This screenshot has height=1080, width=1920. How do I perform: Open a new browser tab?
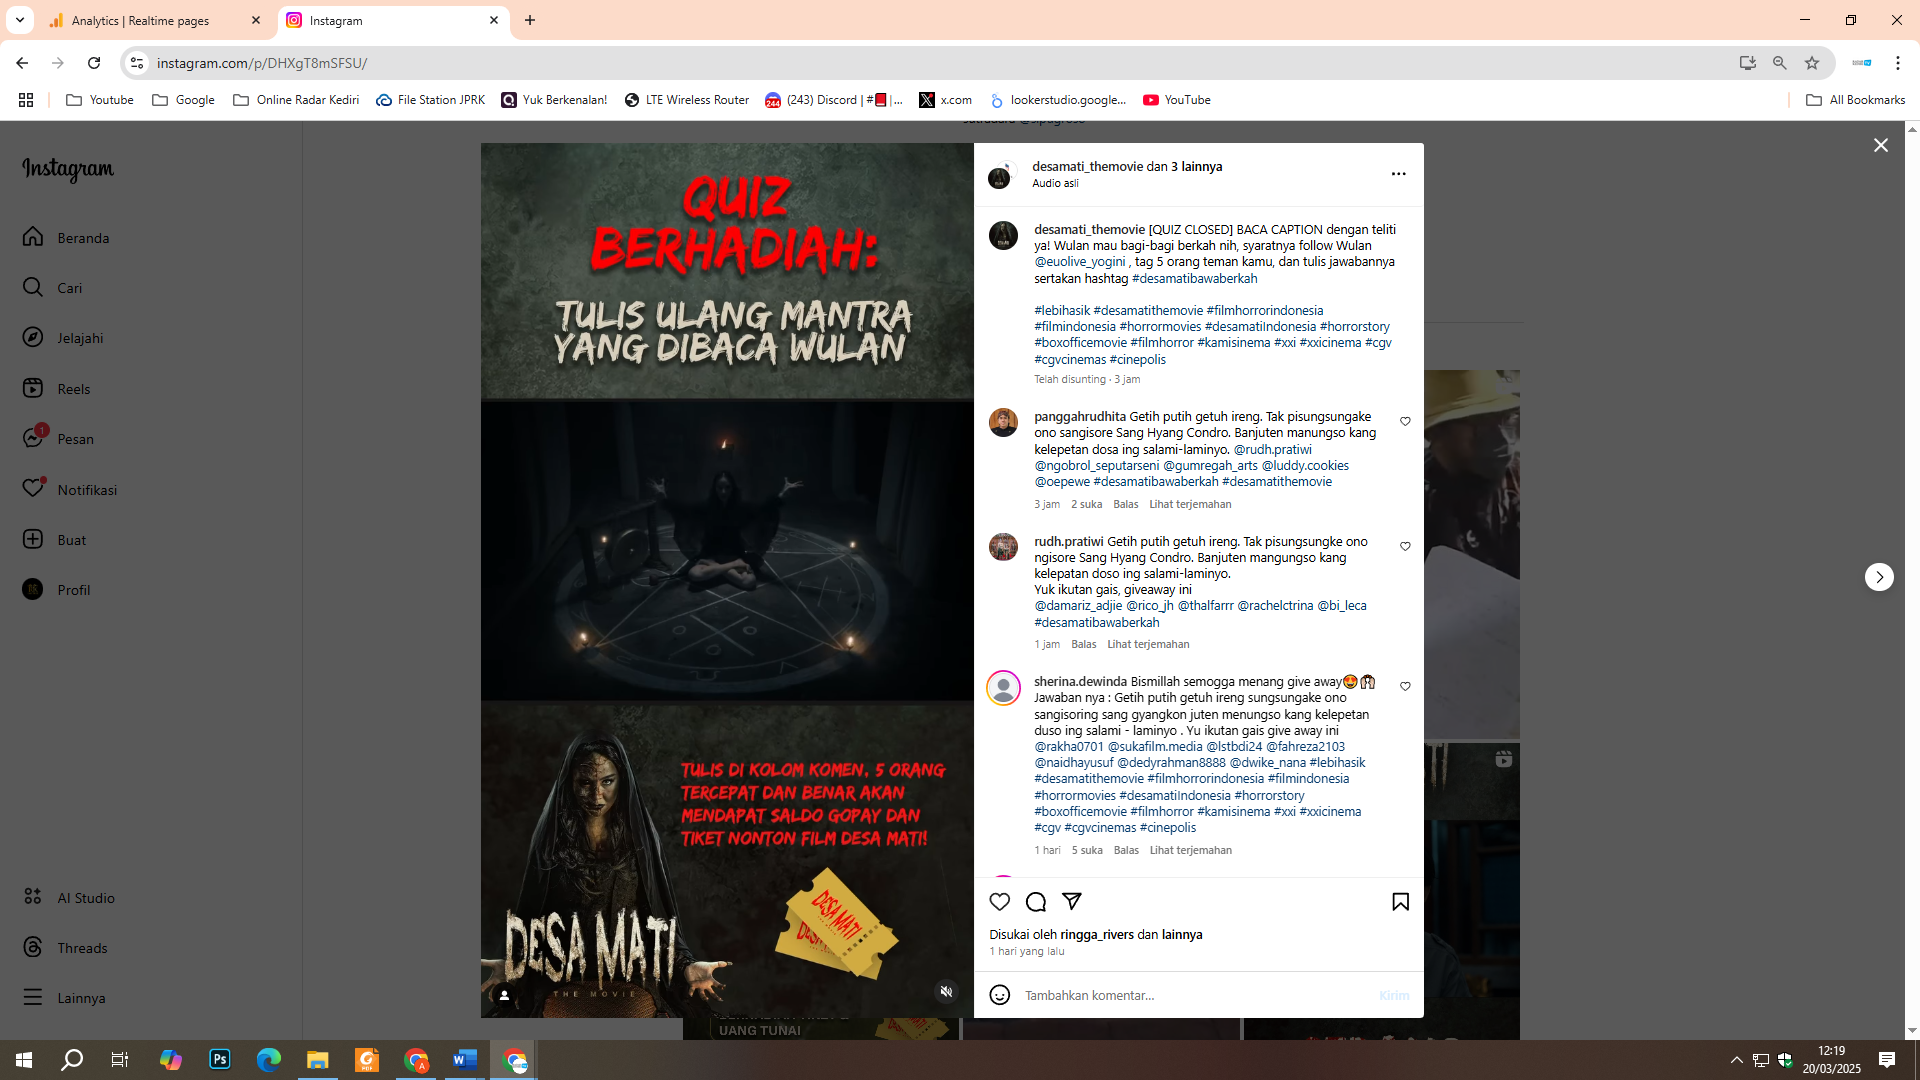pyautogui.click(x=530, y=20)
